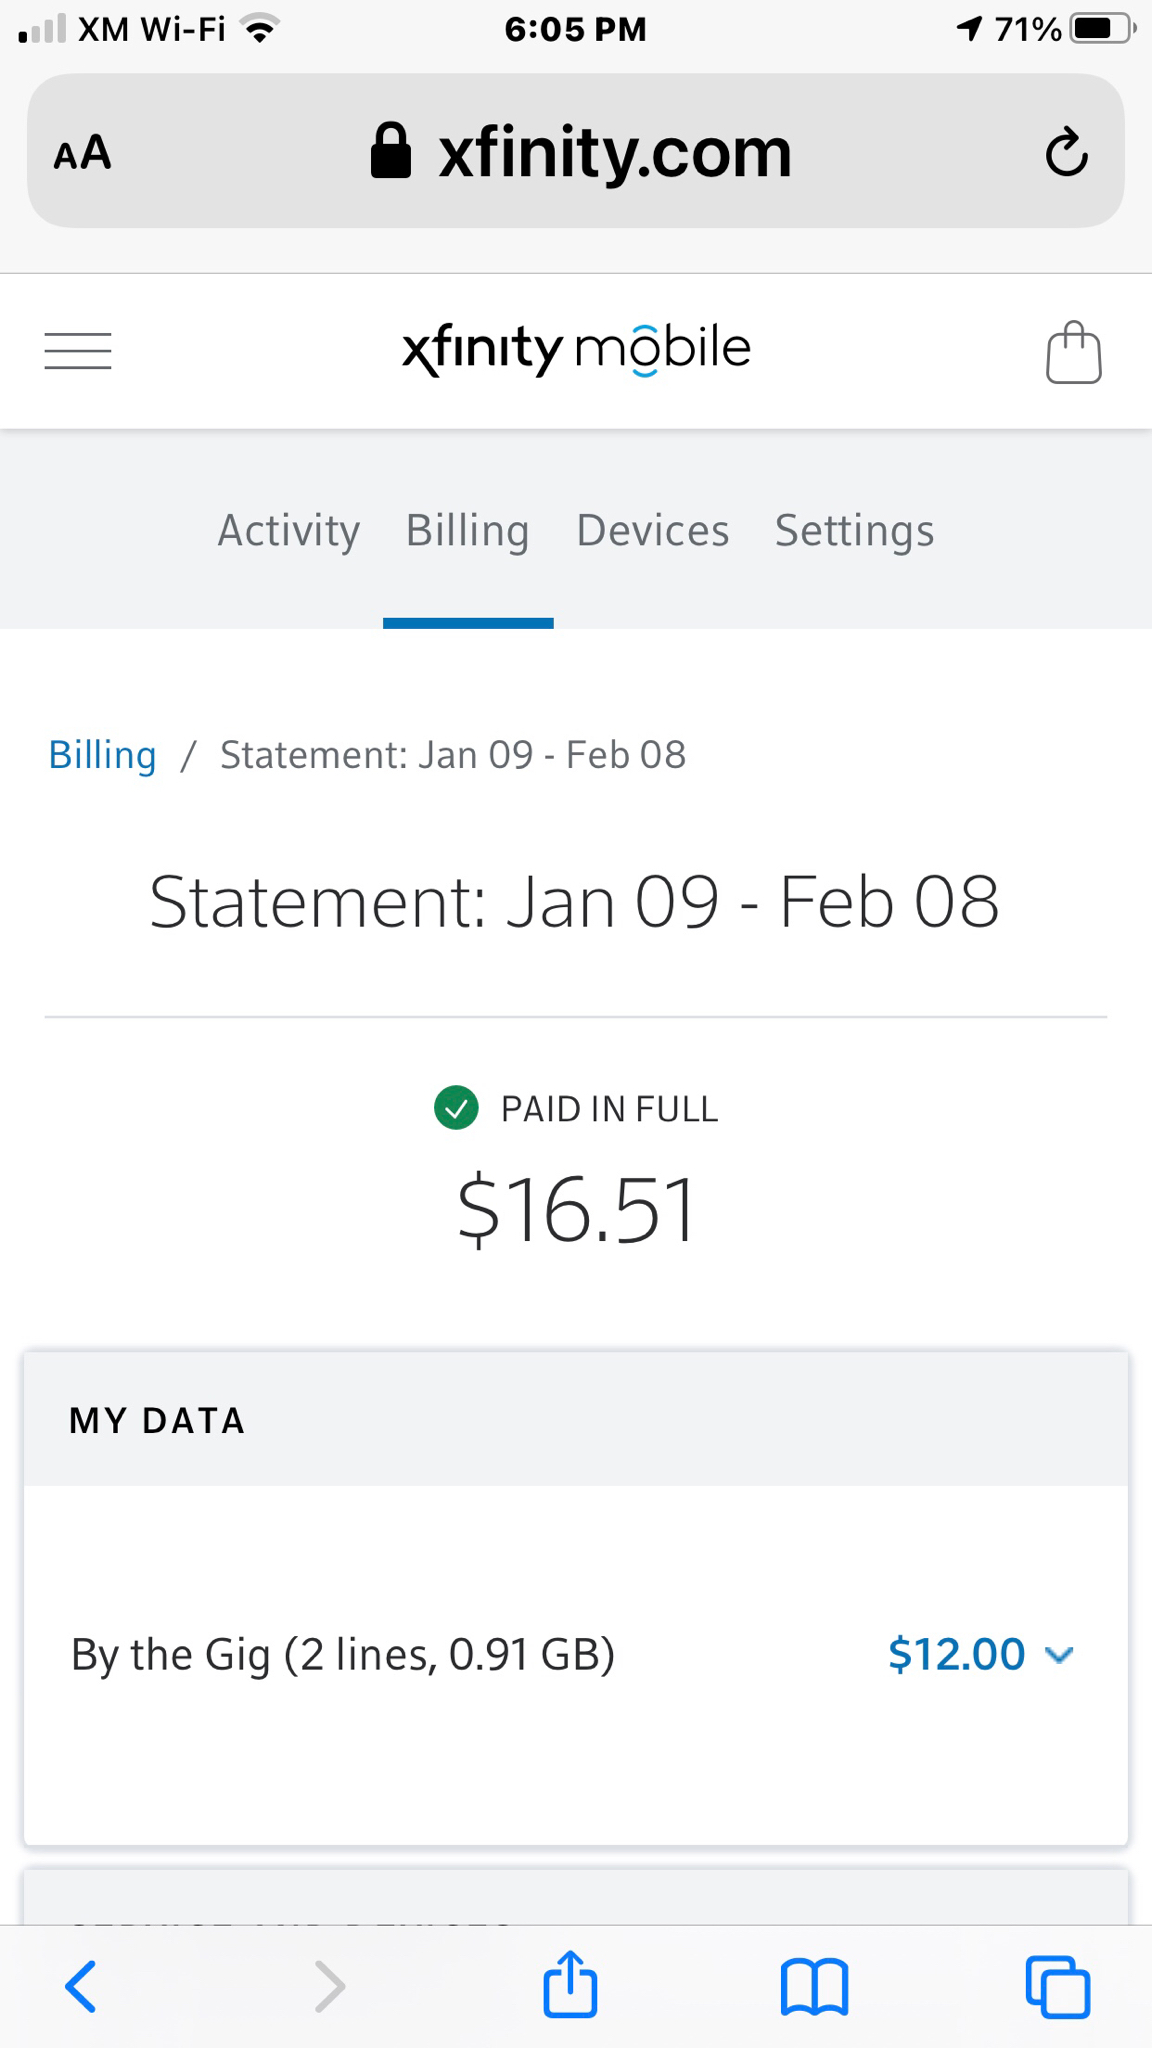
Task: Open the shopping bag cart
Action: tap(1073, 352)
